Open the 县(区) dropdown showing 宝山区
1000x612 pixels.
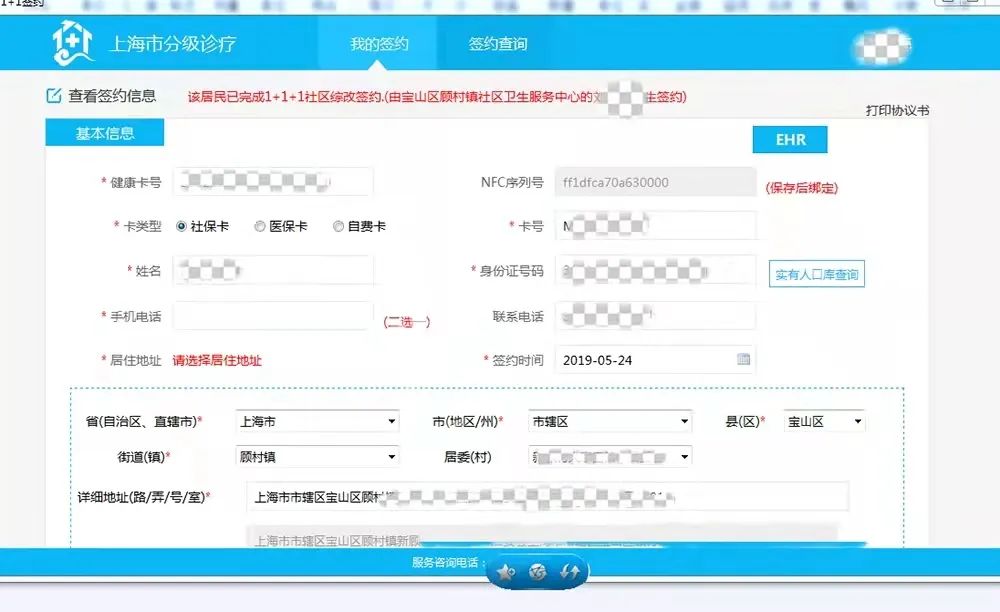pyautogui.click(x=824, y=421)
